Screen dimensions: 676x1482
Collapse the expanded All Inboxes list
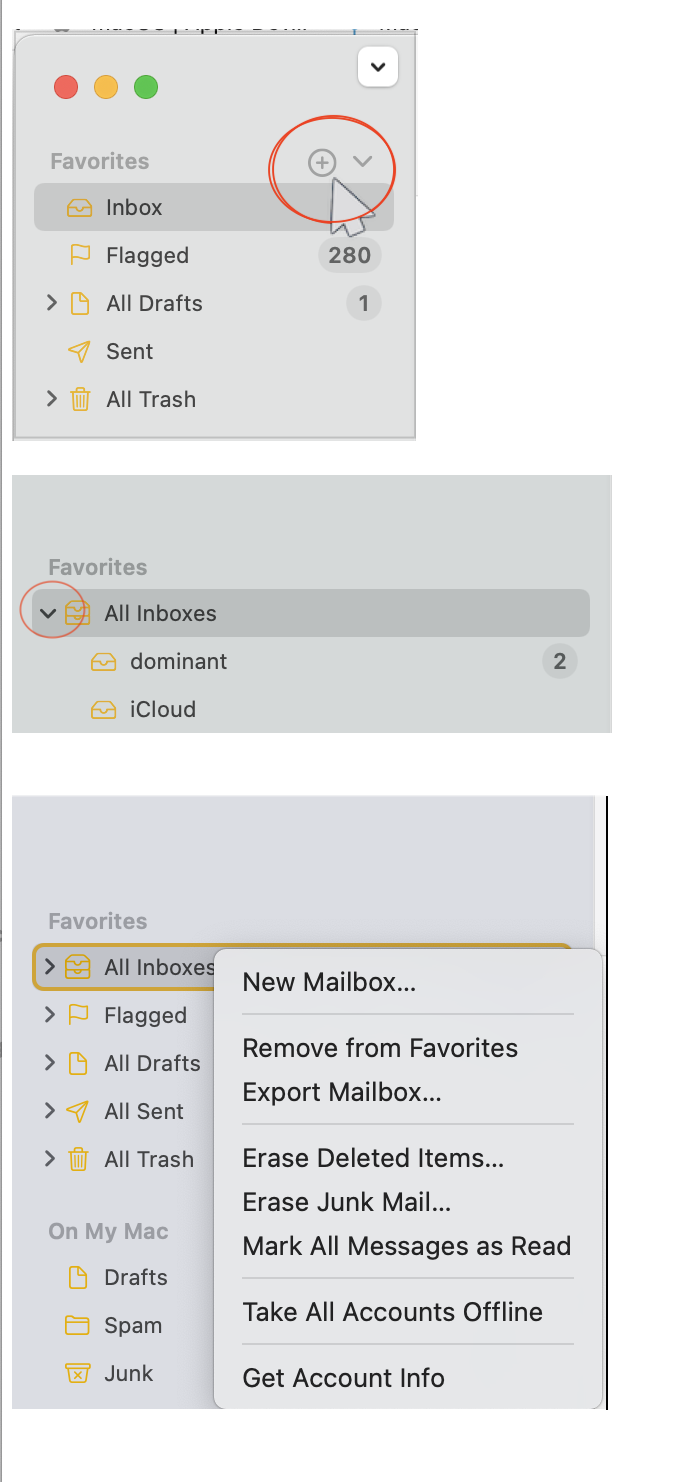(48, 613)
